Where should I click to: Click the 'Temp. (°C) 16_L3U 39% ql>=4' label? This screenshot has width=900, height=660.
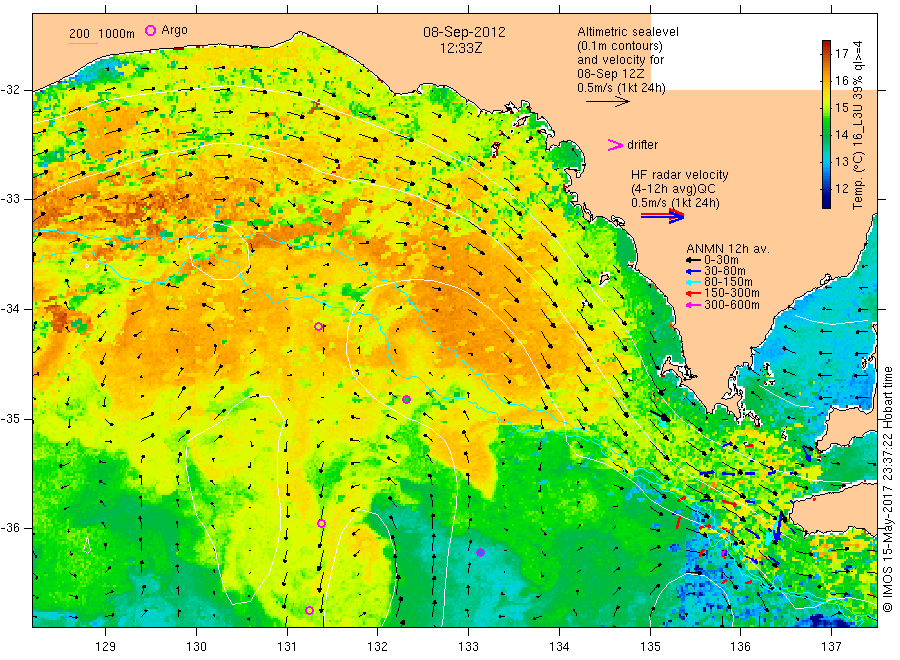click(x=858, y=125)
